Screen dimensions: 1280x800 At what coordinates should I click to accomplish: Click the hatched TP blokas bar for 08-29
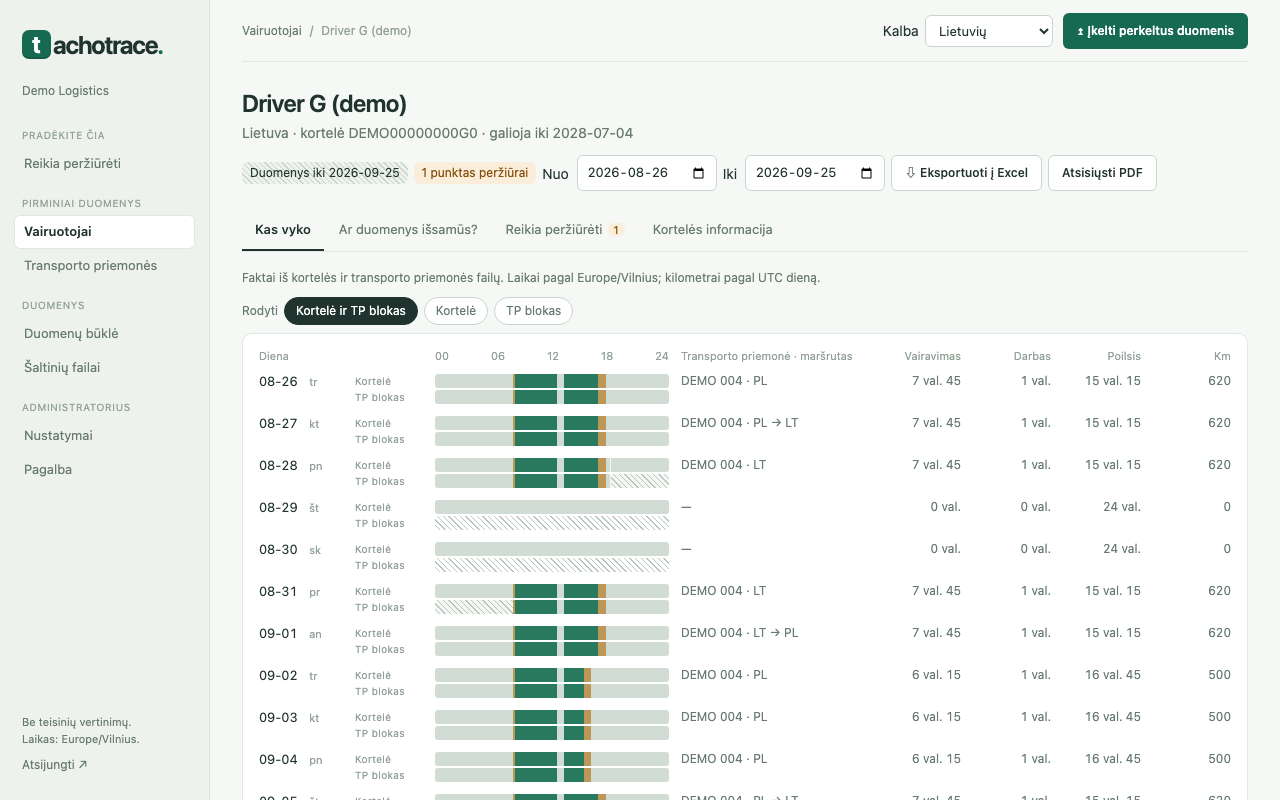552,523
